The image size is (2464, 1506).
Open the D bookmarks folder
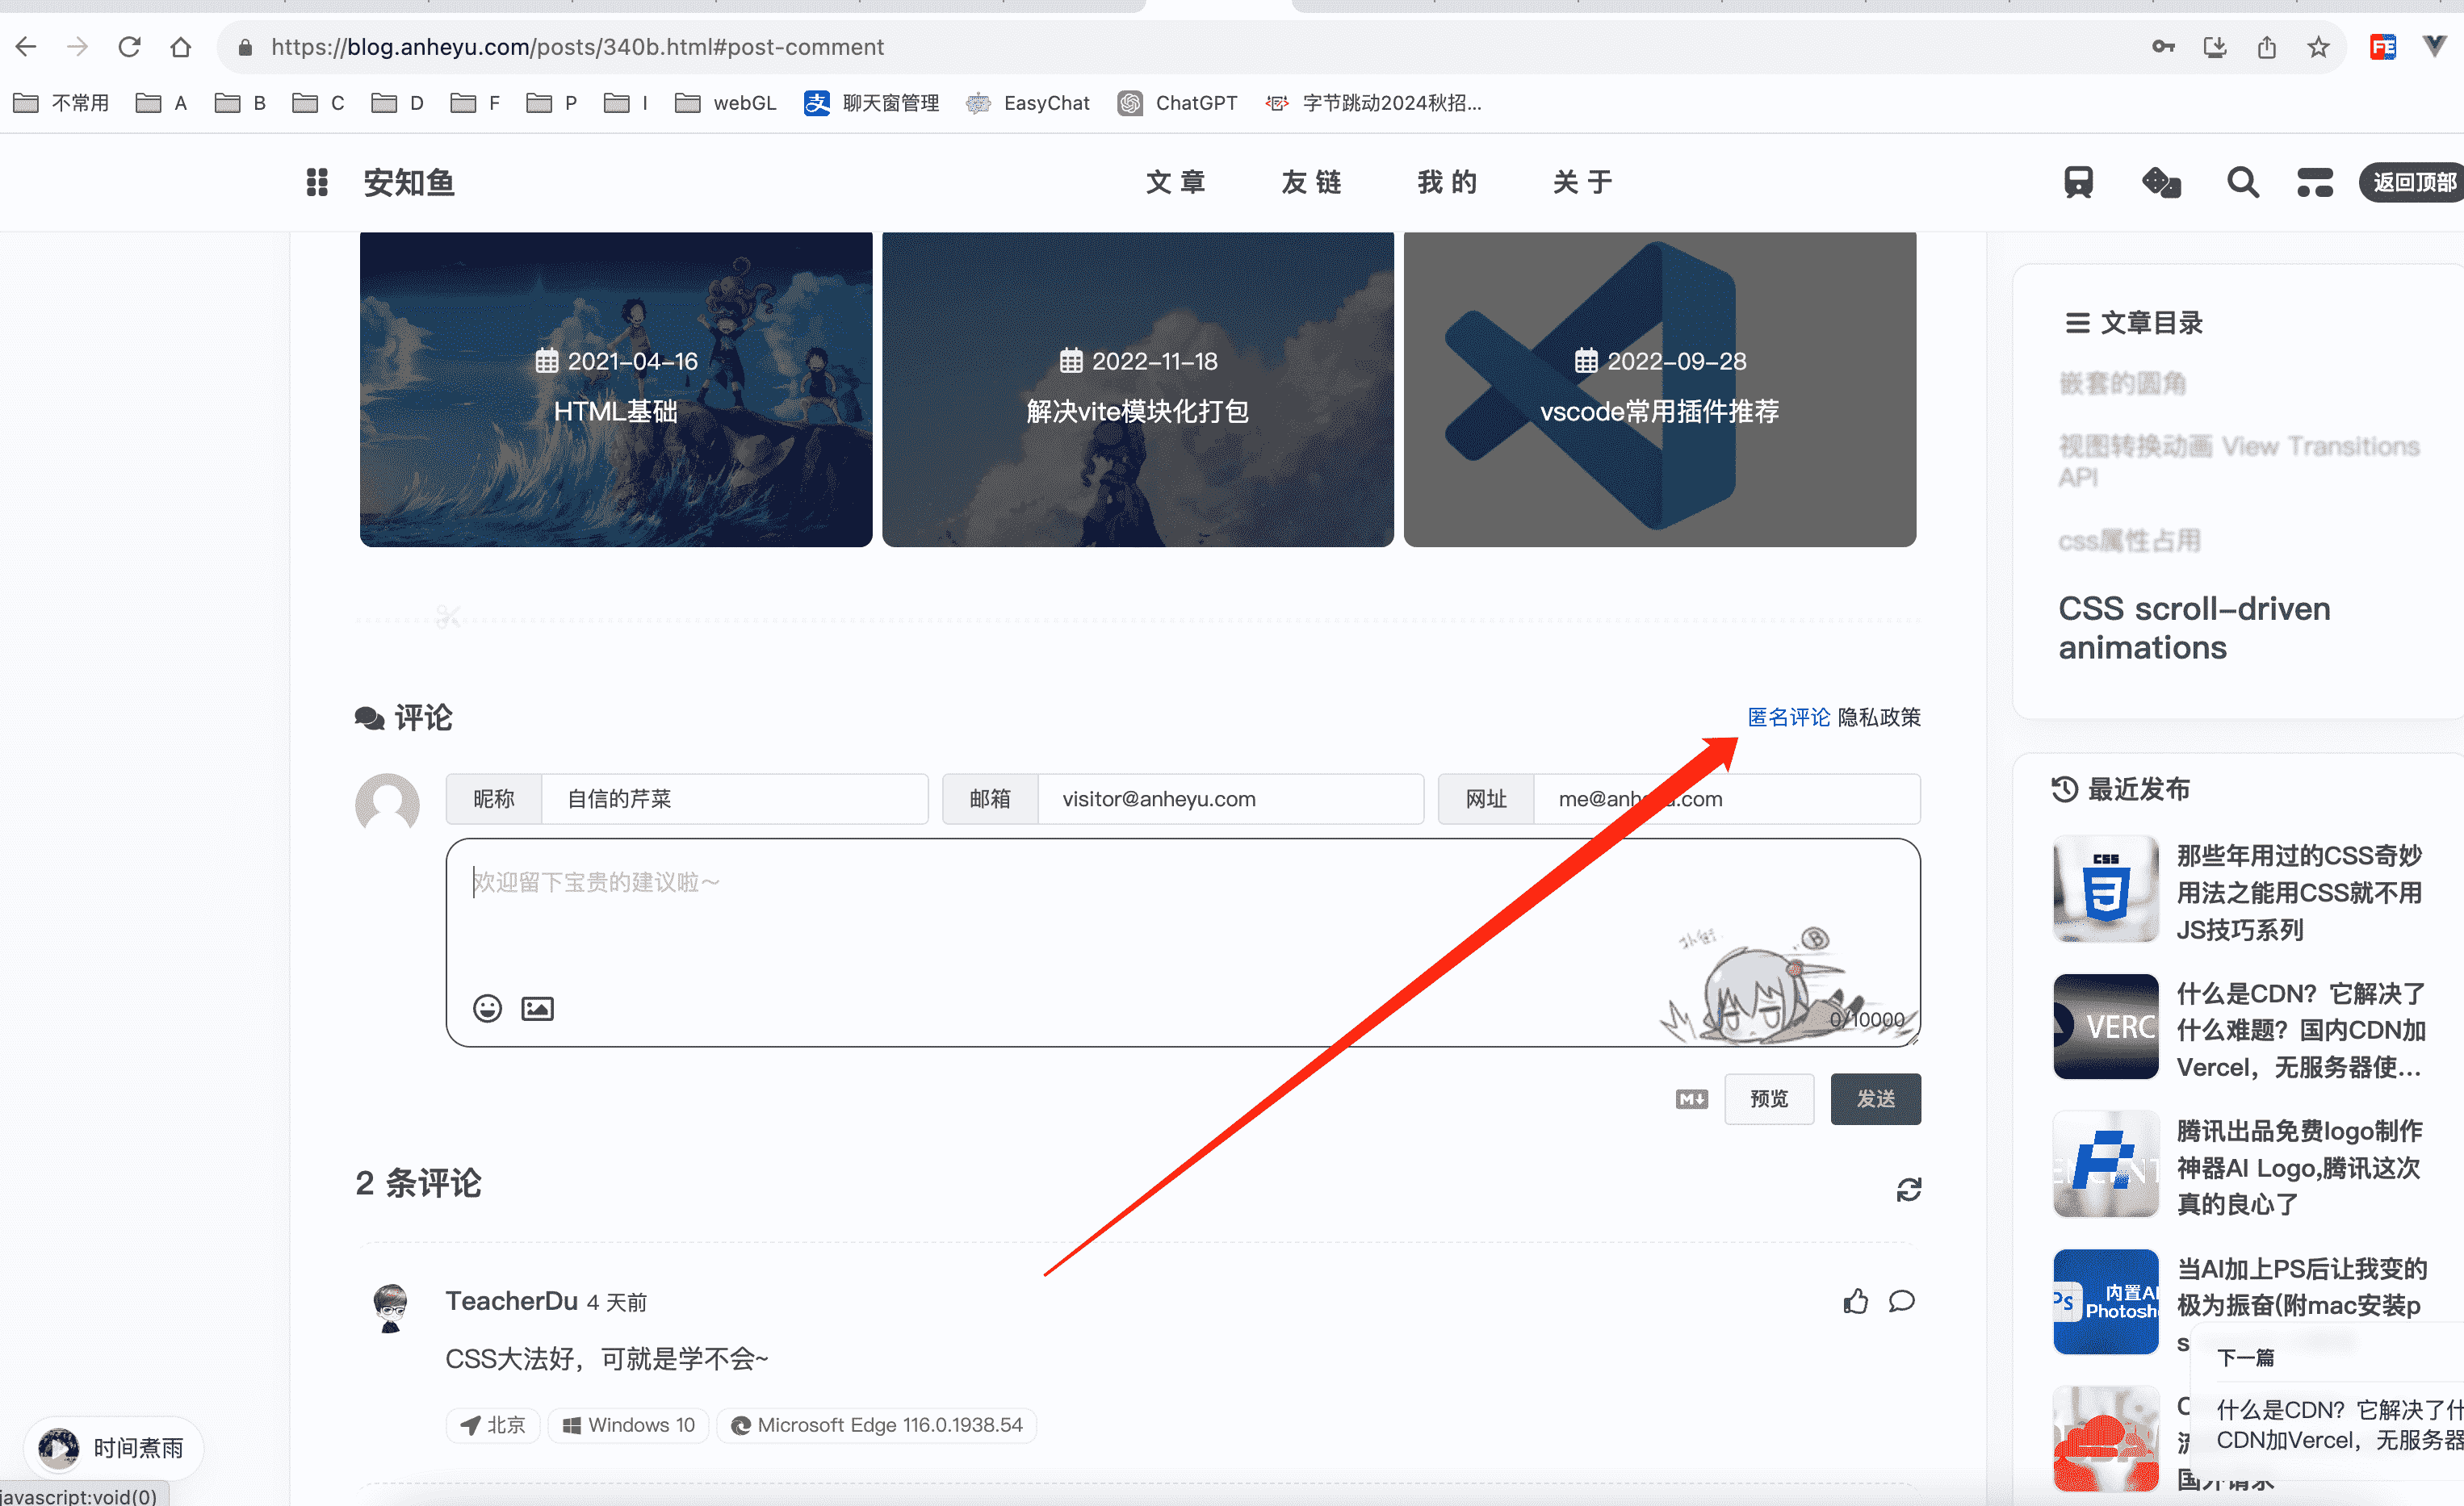[x=397, y=102]
